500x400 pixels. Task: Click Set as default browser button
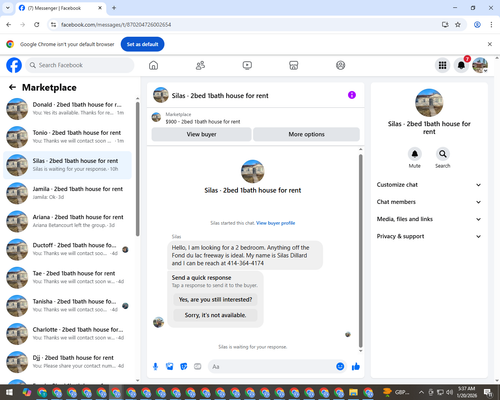tap(142, 44)
